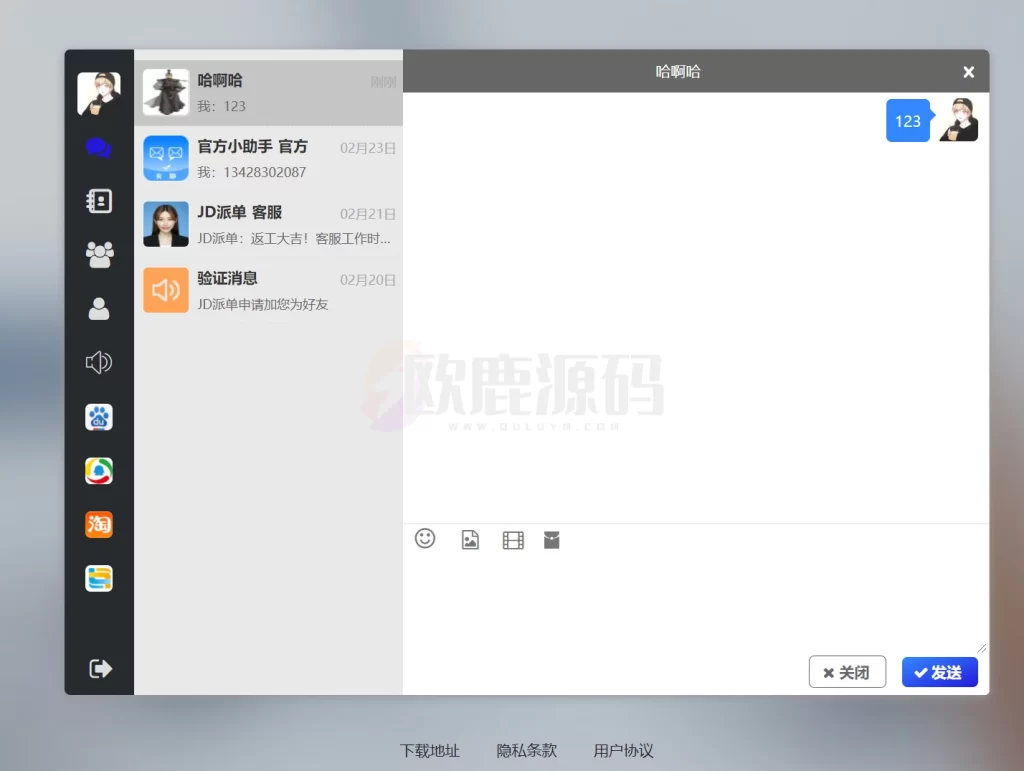Open the 下载地址 download link
Screen dimensions: 1024x771
point(429,750)
